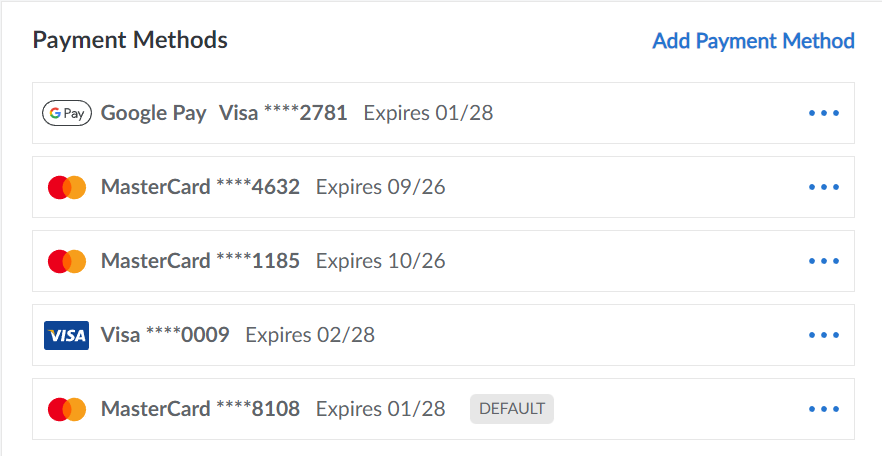Click the MasterCard logo for card ending 8108
The image size is (882, 456).
tap(67, 409)
